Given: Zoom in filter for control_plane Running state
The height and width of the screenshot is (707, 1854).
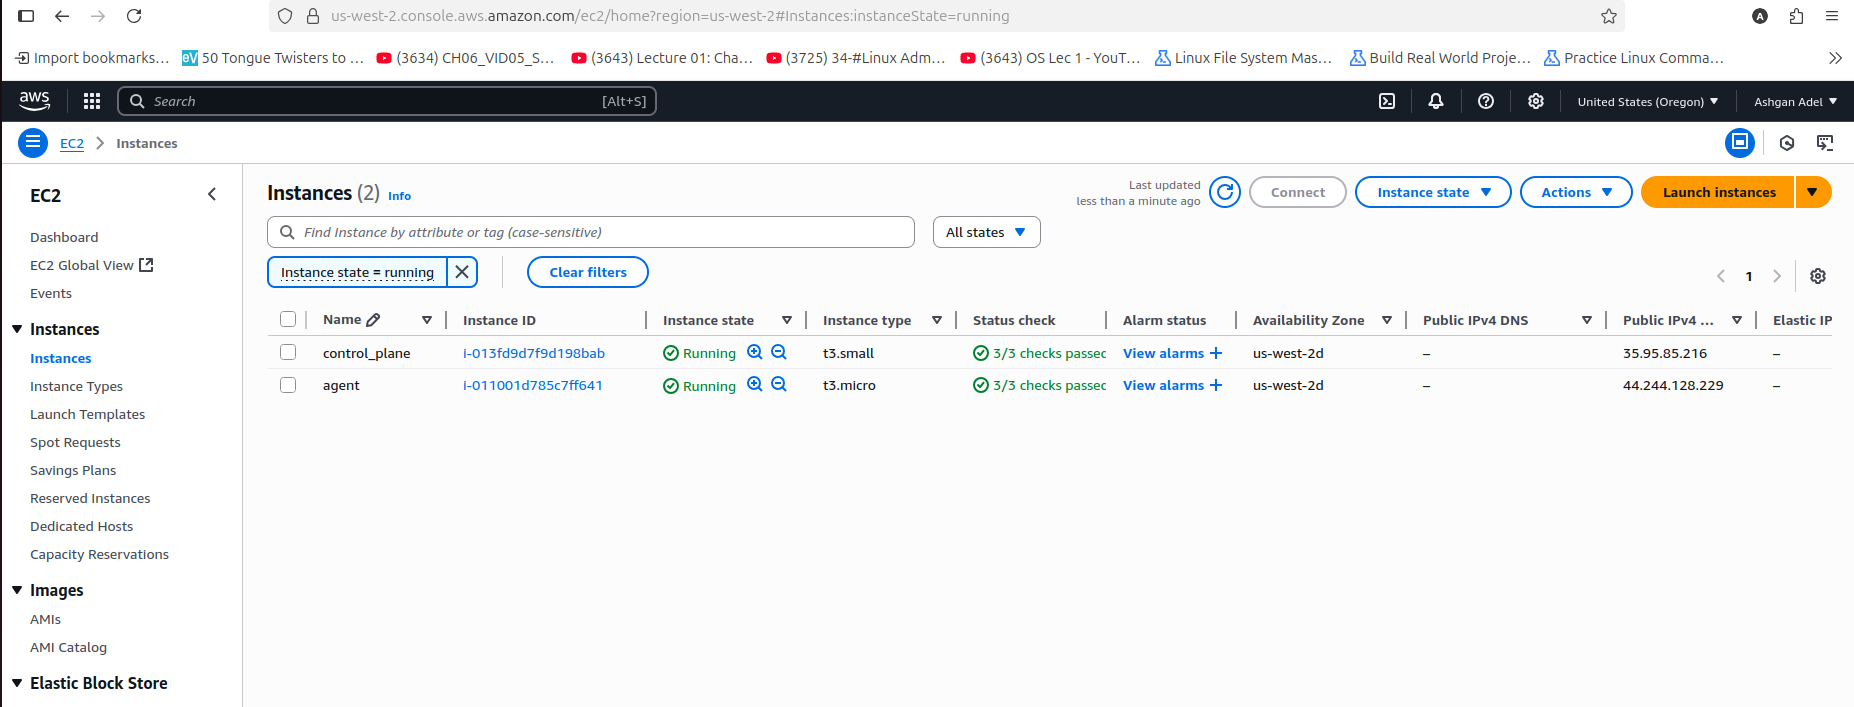Looking at the screenshot, I should 755,352.
